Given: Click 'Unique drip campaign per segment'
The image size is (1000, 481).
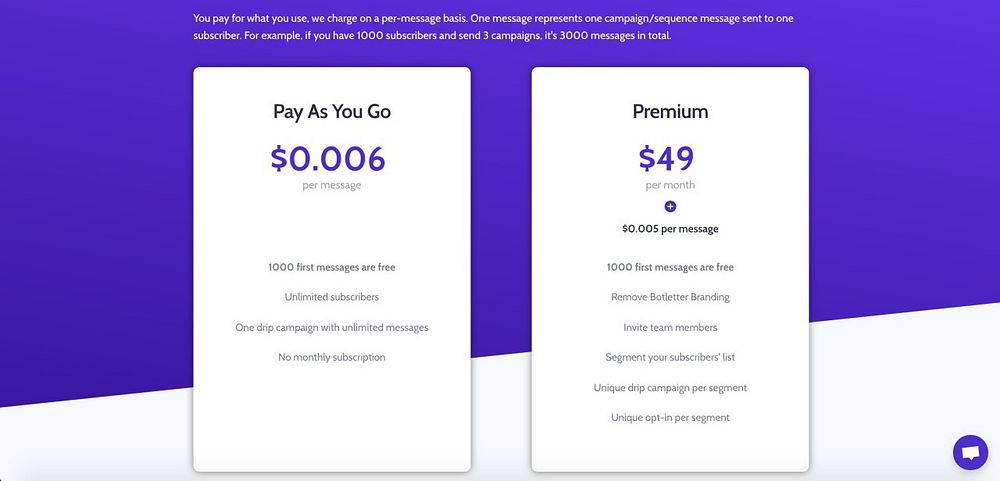Looking at the screenshot, I should (x=670, y=388).
